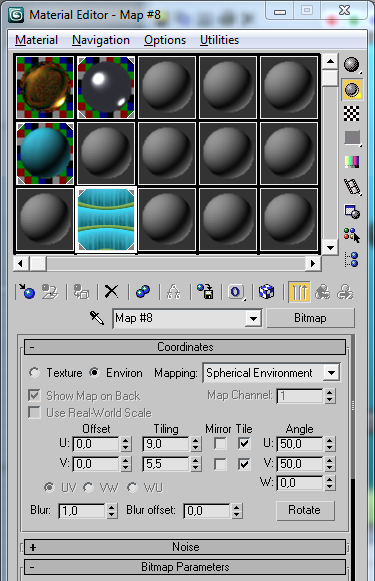Adjust the Blur spinner arrows
Viewport: 375px width, 581px height.
112,511
